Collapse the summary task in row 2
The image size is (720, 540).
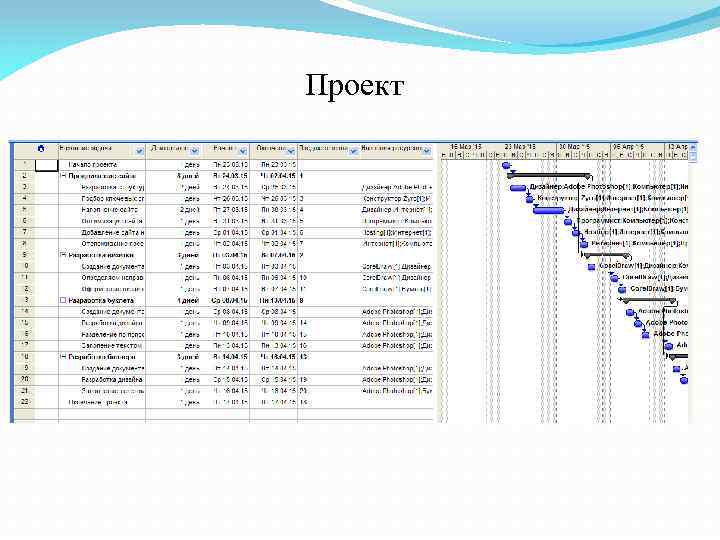pos(63,176)
